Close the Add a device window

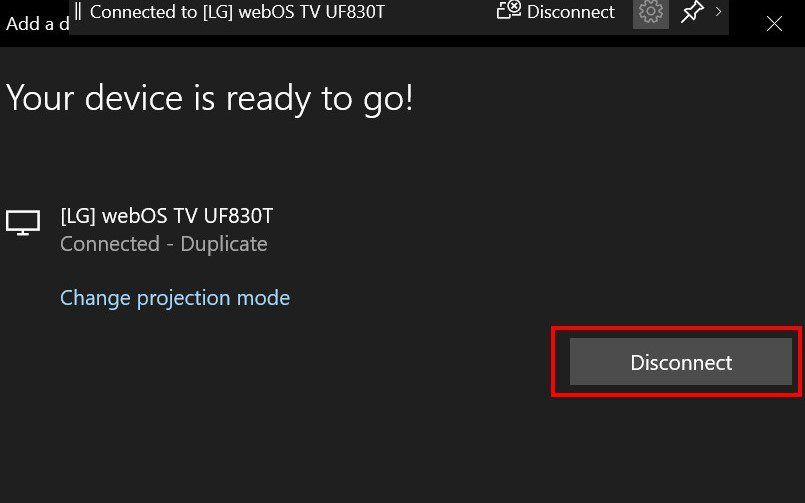[774, 23]
